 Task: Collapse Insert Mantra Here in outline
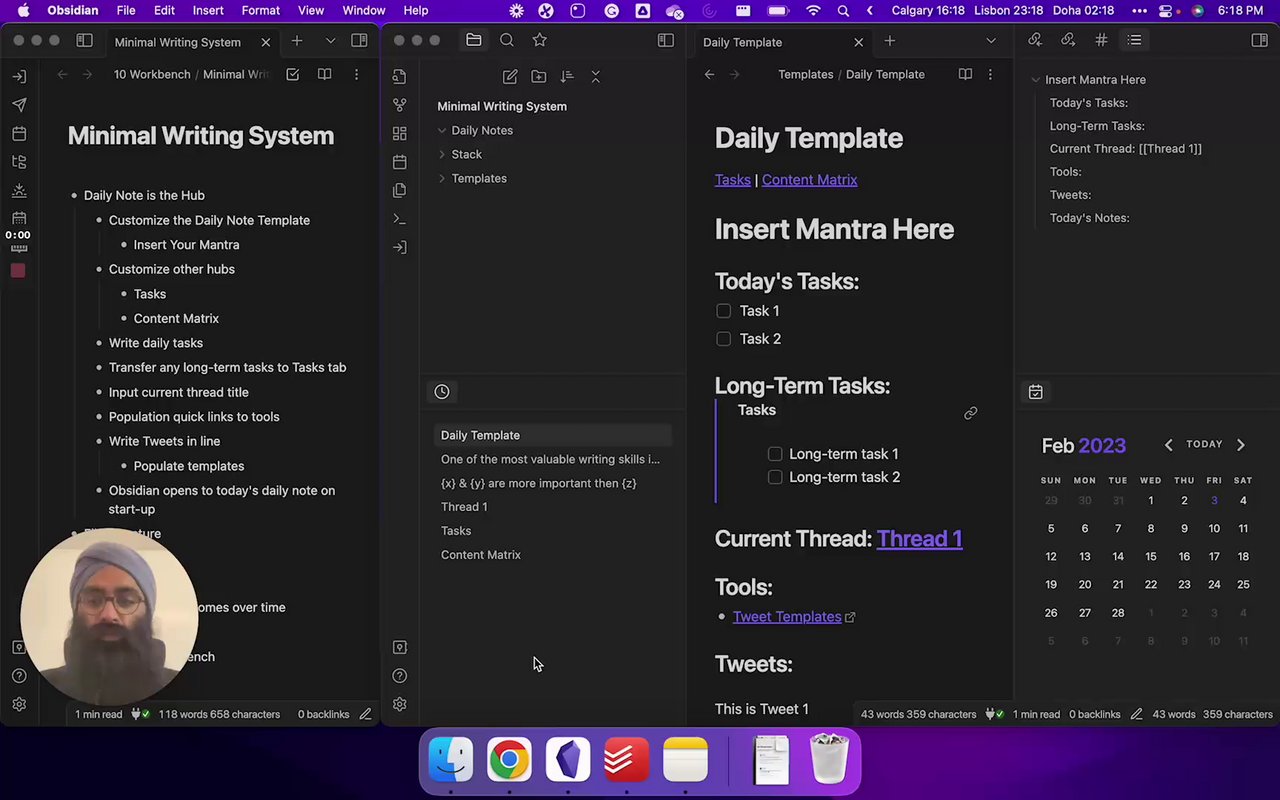pyautogui.click(x=1036, y=79)
